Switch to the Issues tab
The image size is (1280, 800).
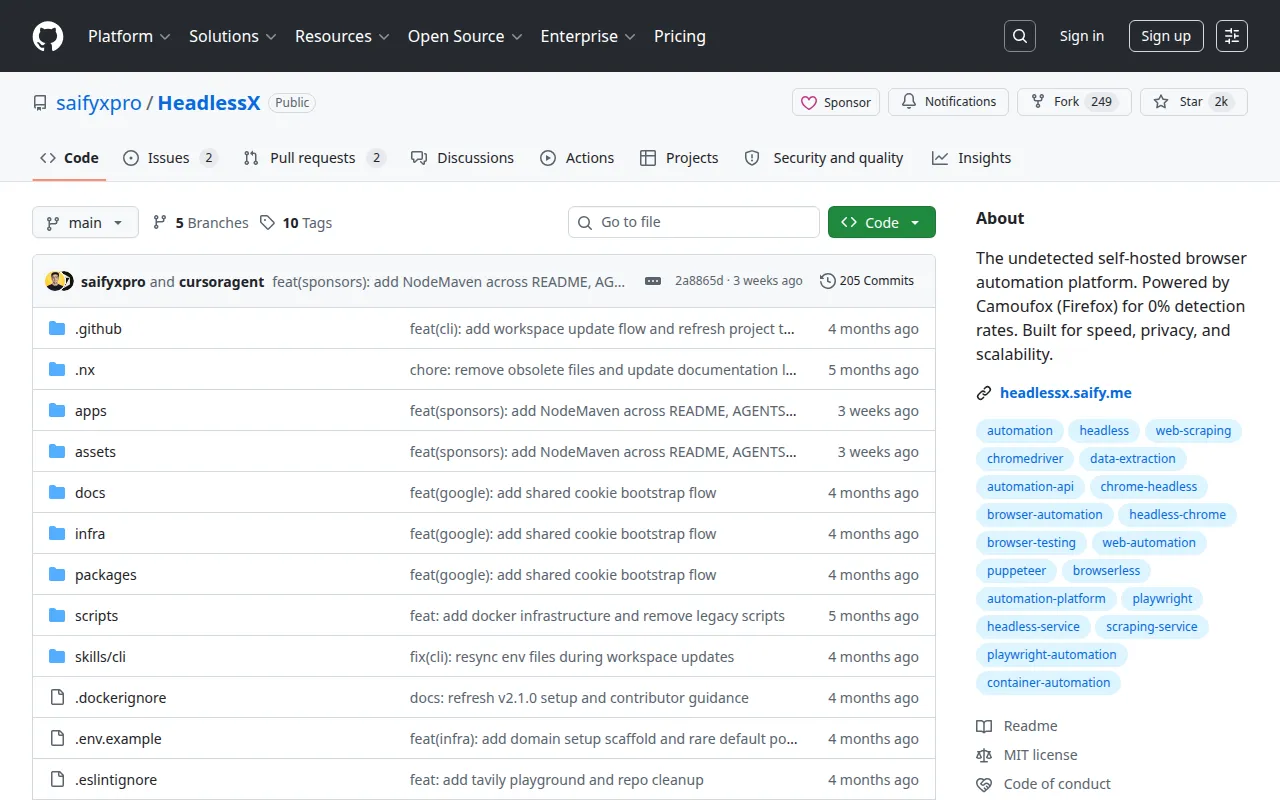[x=170, y=158]
